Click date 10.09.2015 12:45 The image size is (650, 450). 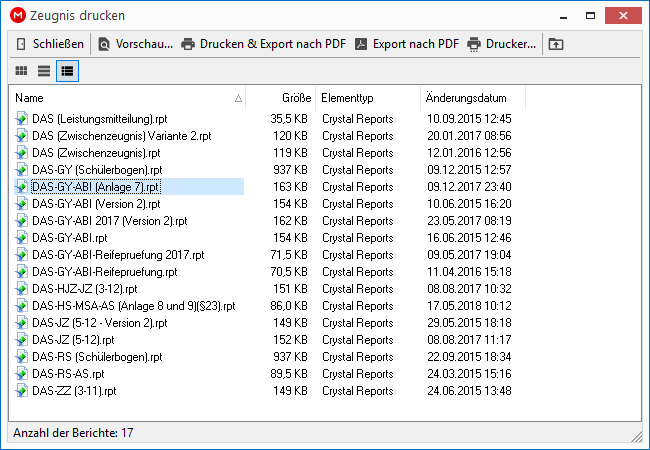(x=469, y=119)
